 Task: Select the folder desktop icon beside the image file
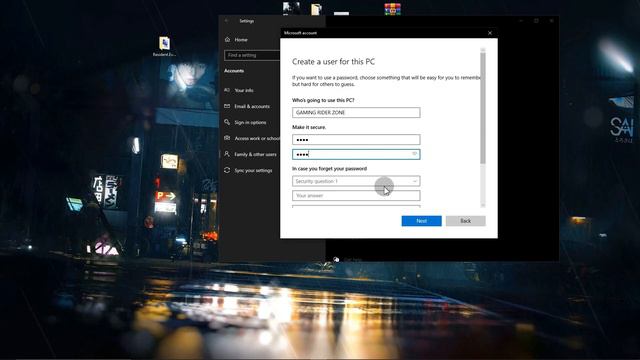point(316,9)
